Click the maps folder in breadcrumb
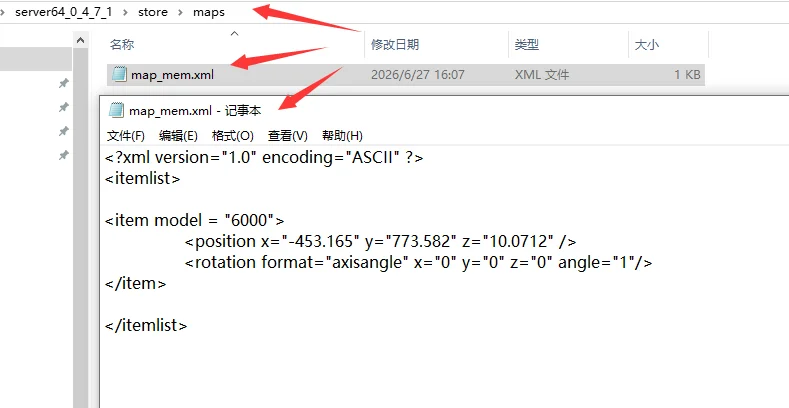Screen dimensions: 789x408 (x=209, y=12)
